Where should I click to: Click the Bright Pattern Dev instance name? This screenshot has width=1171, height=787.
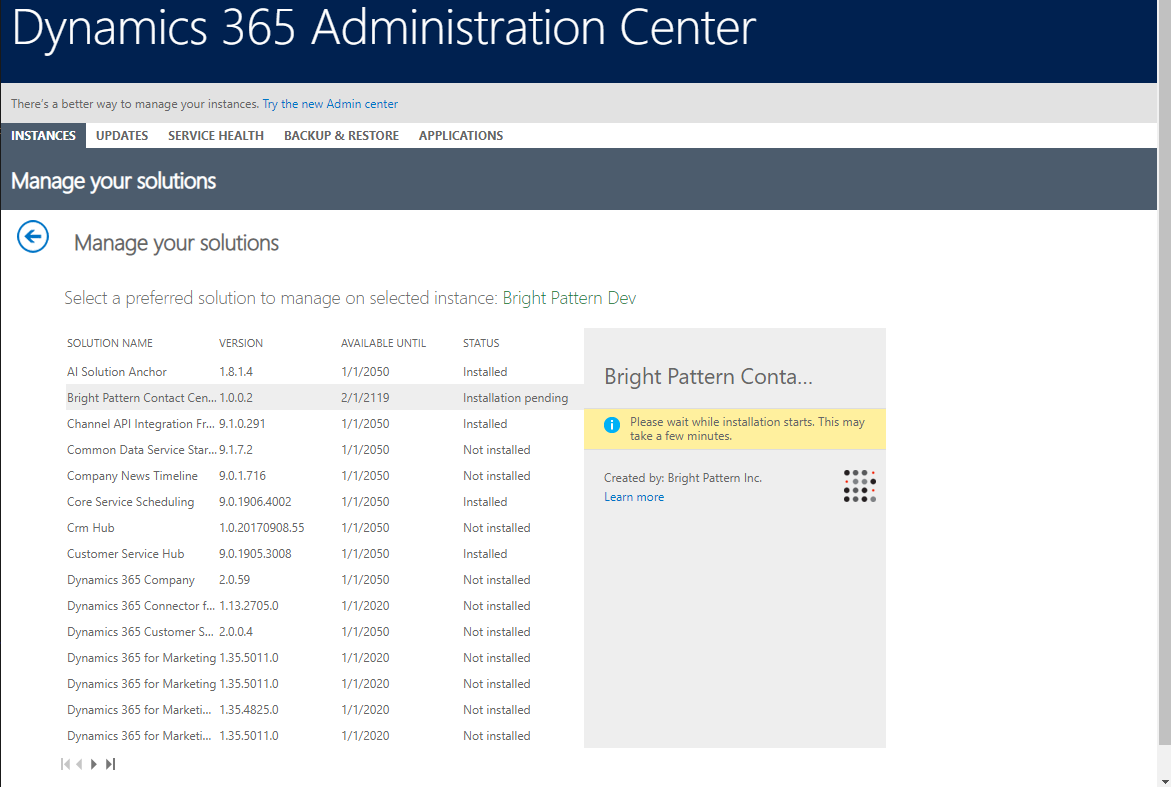click(569, 298)
